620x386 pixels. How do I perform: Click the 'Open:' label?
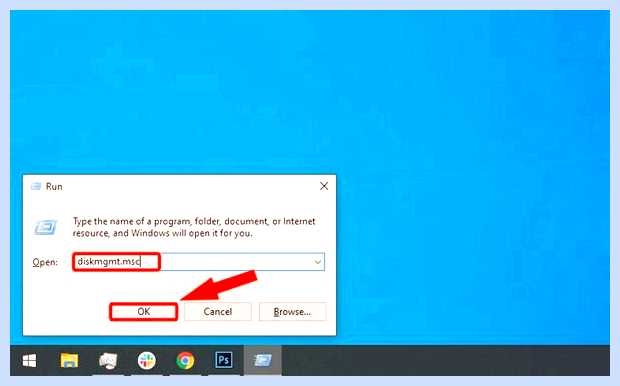[45, 262]
